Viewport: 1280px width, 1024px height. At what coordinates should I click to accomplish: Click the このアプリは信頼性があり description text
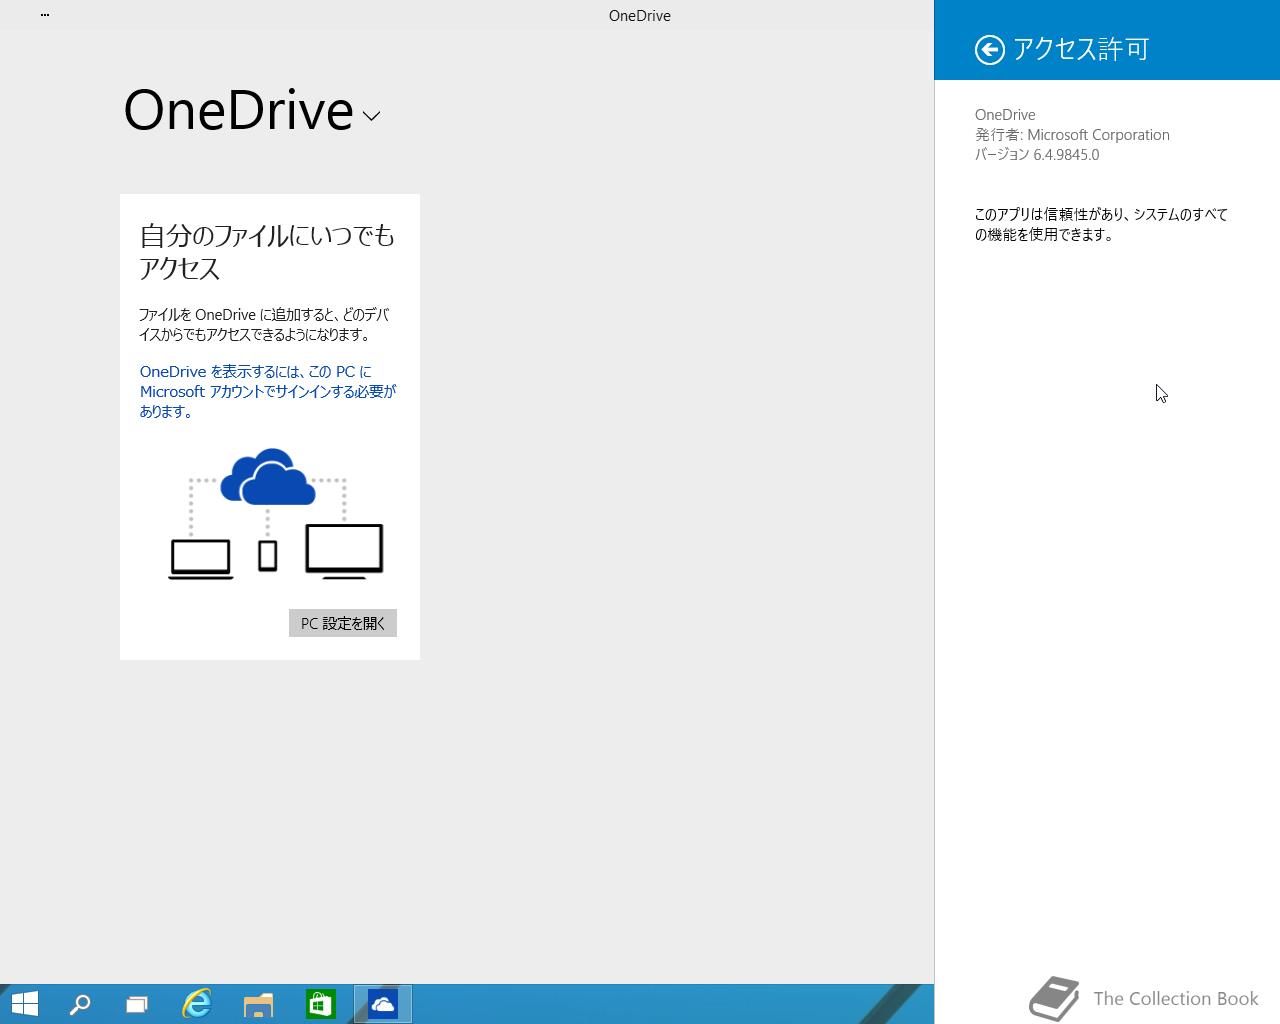[1101, 225]
